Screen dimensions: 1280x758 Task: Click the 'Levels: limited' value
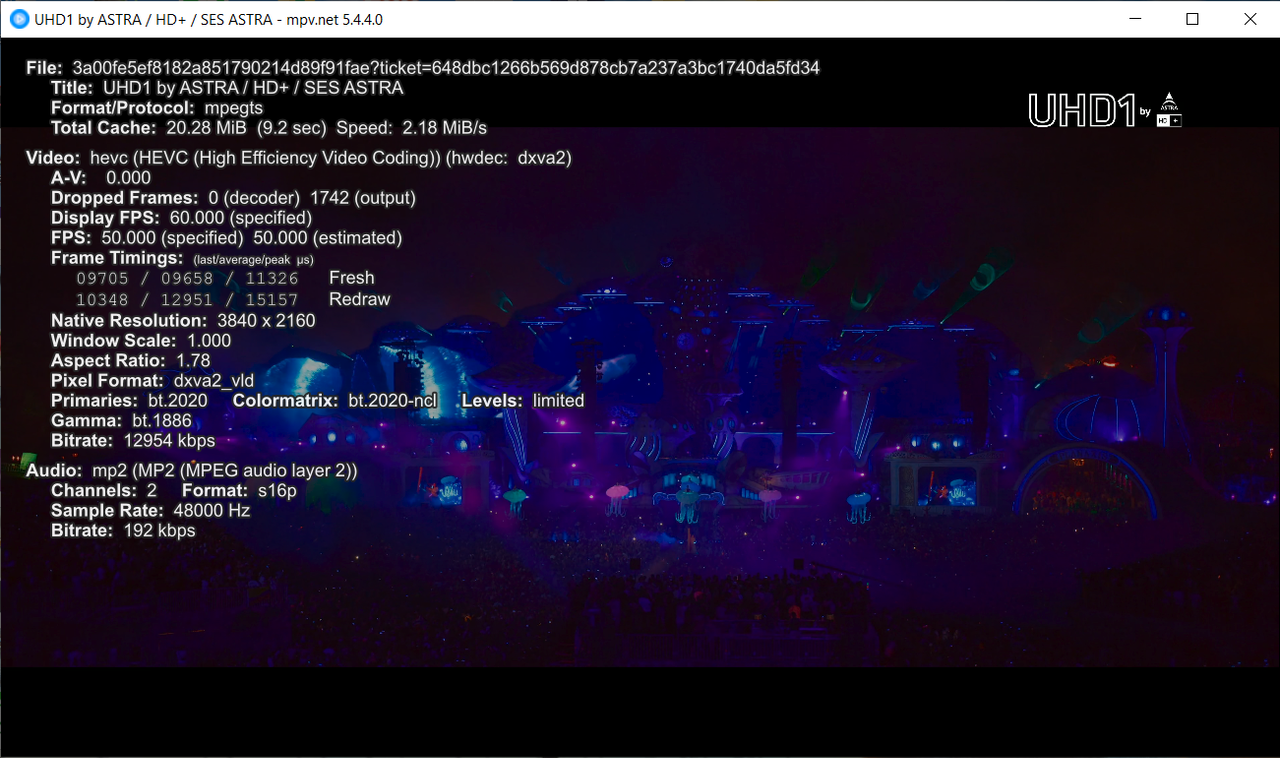pos(523,401)
